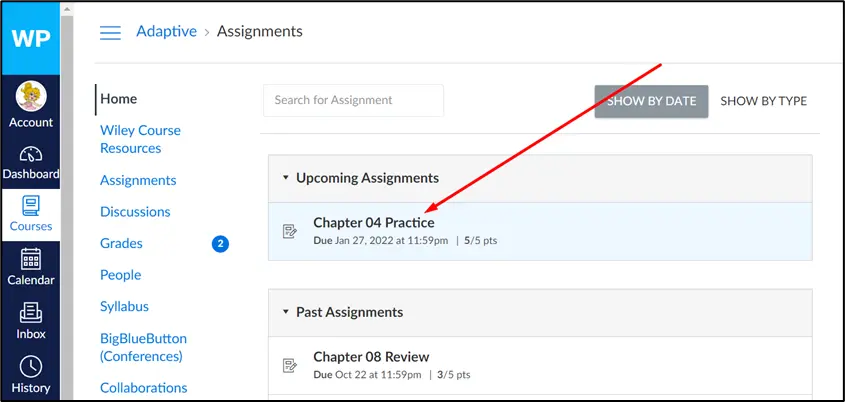845x402 pixels.
Task: Click Chapter 08 Review assignment icon
Action: point(290,365)
